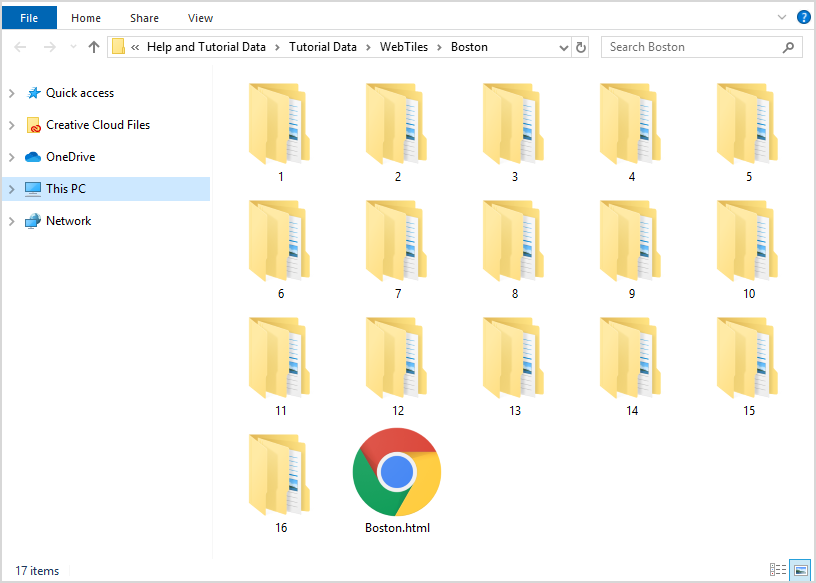Select the Boston.html Chrome file icon
The width and height of the screenshot is (816, 583).
[397, 472]
